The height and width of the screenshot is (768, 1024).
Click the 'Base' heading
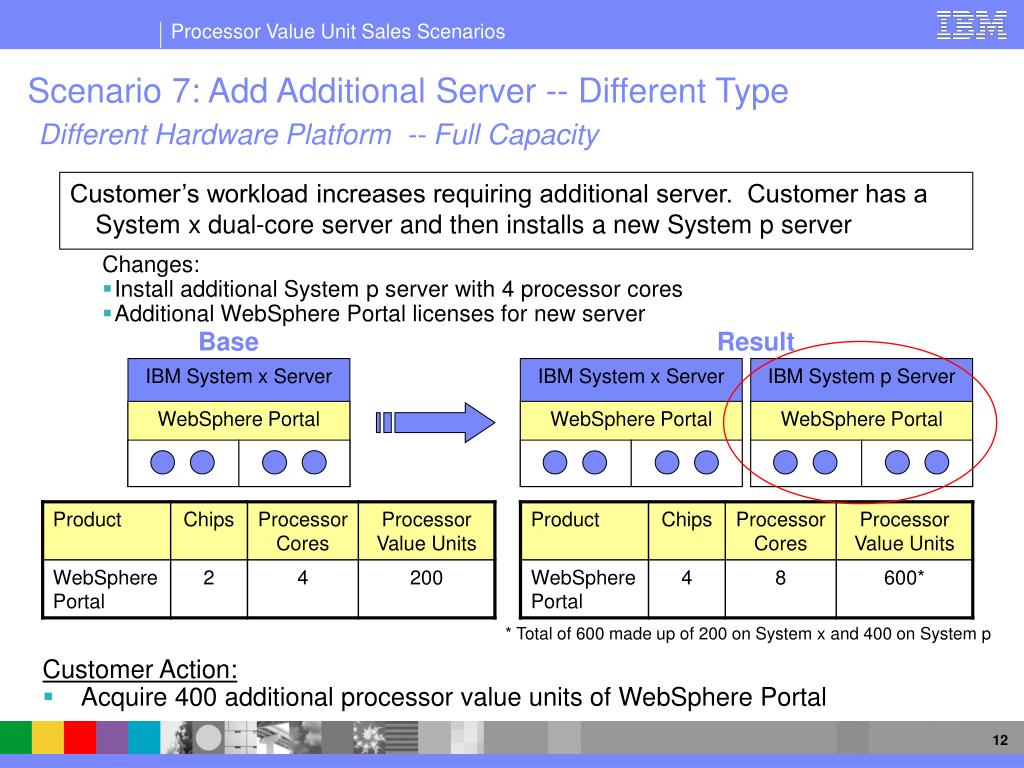pos(229,342)
